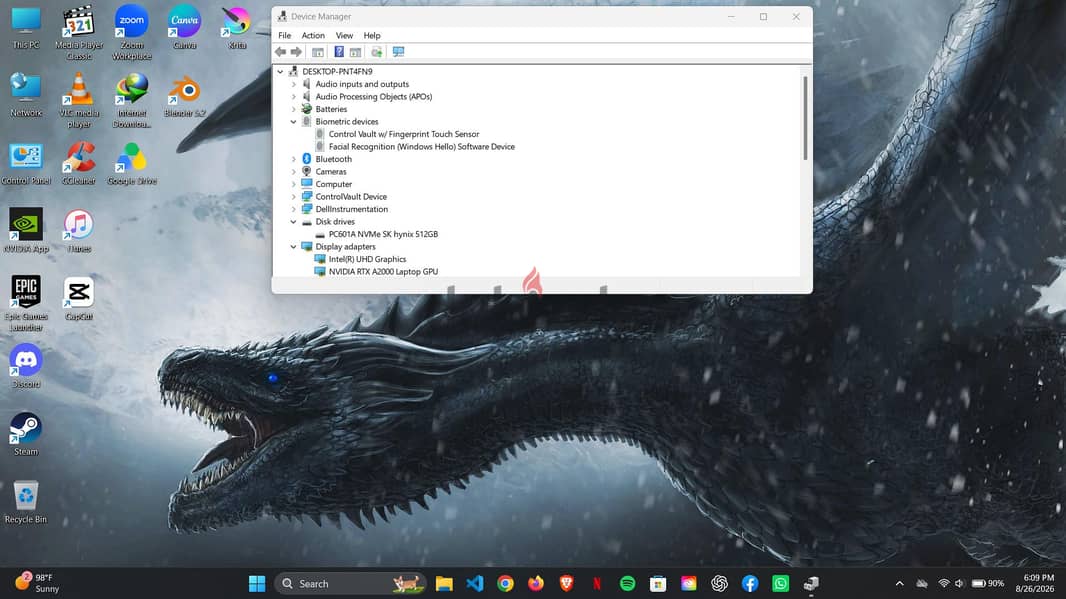Launch the NVIDIA App desktop shortcut
The image size is (1066, 599).
point(26,230)
